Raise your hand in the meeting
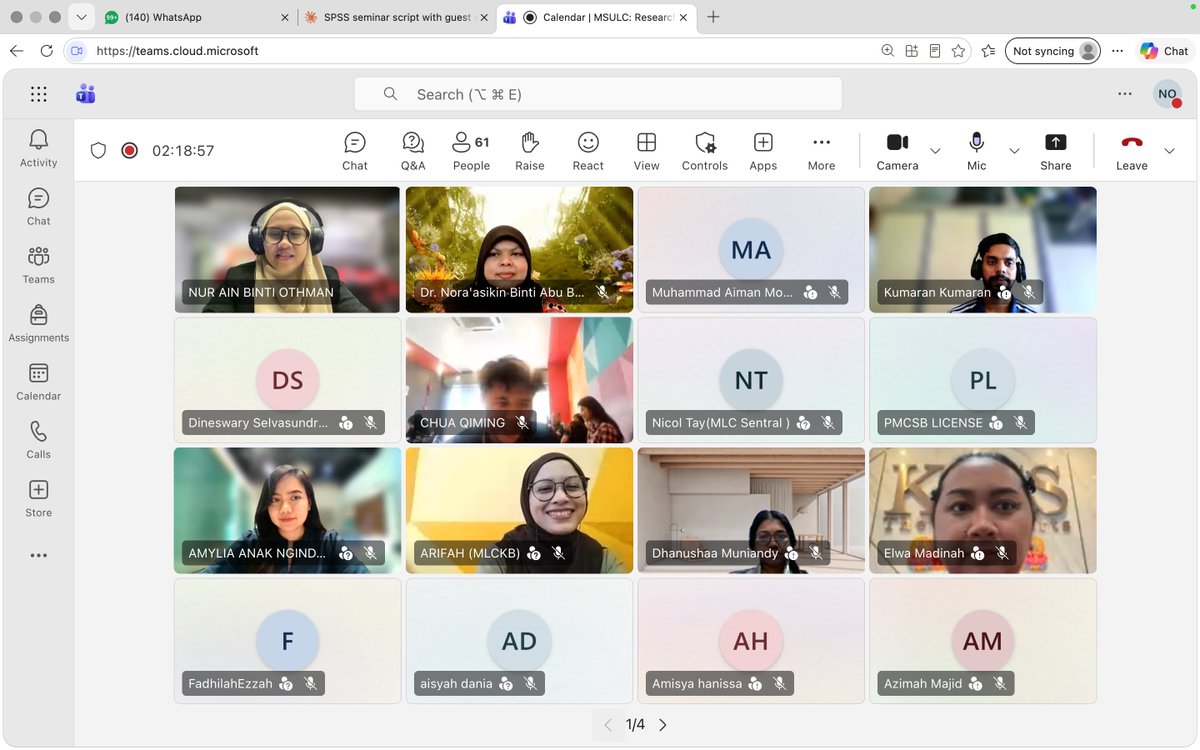1200x750 pixels. (x=530, y=151)
